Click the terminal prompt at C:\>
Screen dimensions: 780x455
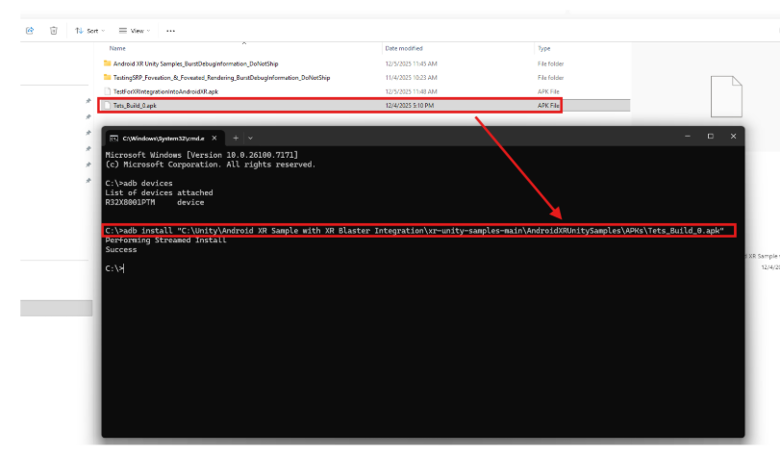114,269
